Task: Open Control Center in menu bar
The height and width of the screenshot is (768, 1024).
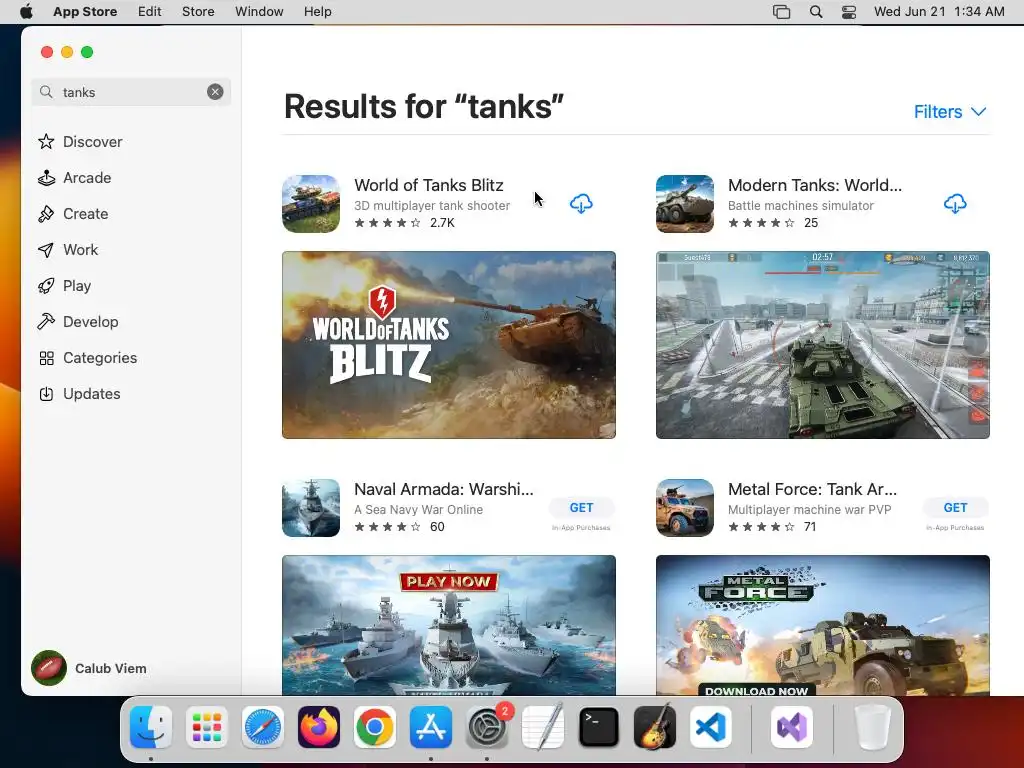Action: [x=848, y=12]
